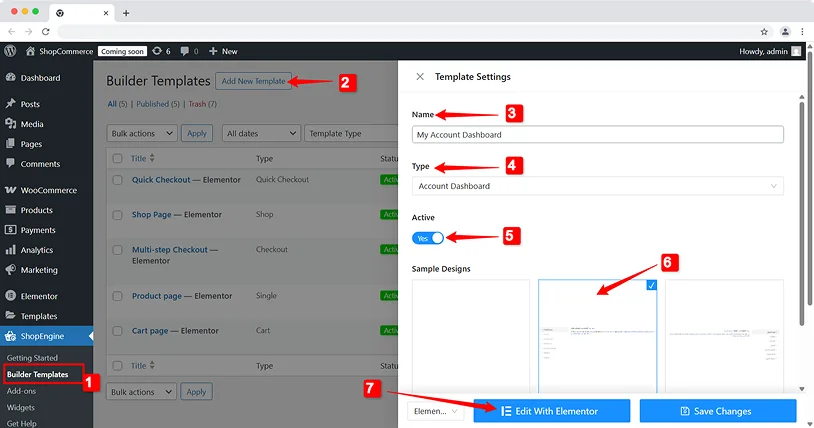Check the Product page row checkbox
The height and width of the screenshot is (428, 814).
coord(117,296)
